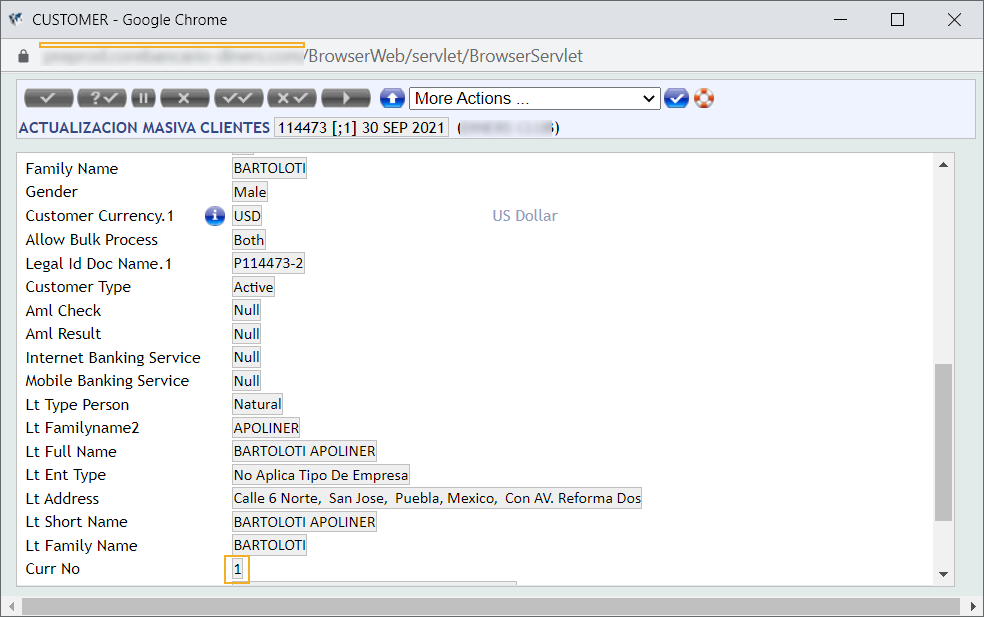Image resolution: width=984 pixels, height=617 pixels.
Task: Click the validate question-check toolbar button
Action: tap(101, 98)
